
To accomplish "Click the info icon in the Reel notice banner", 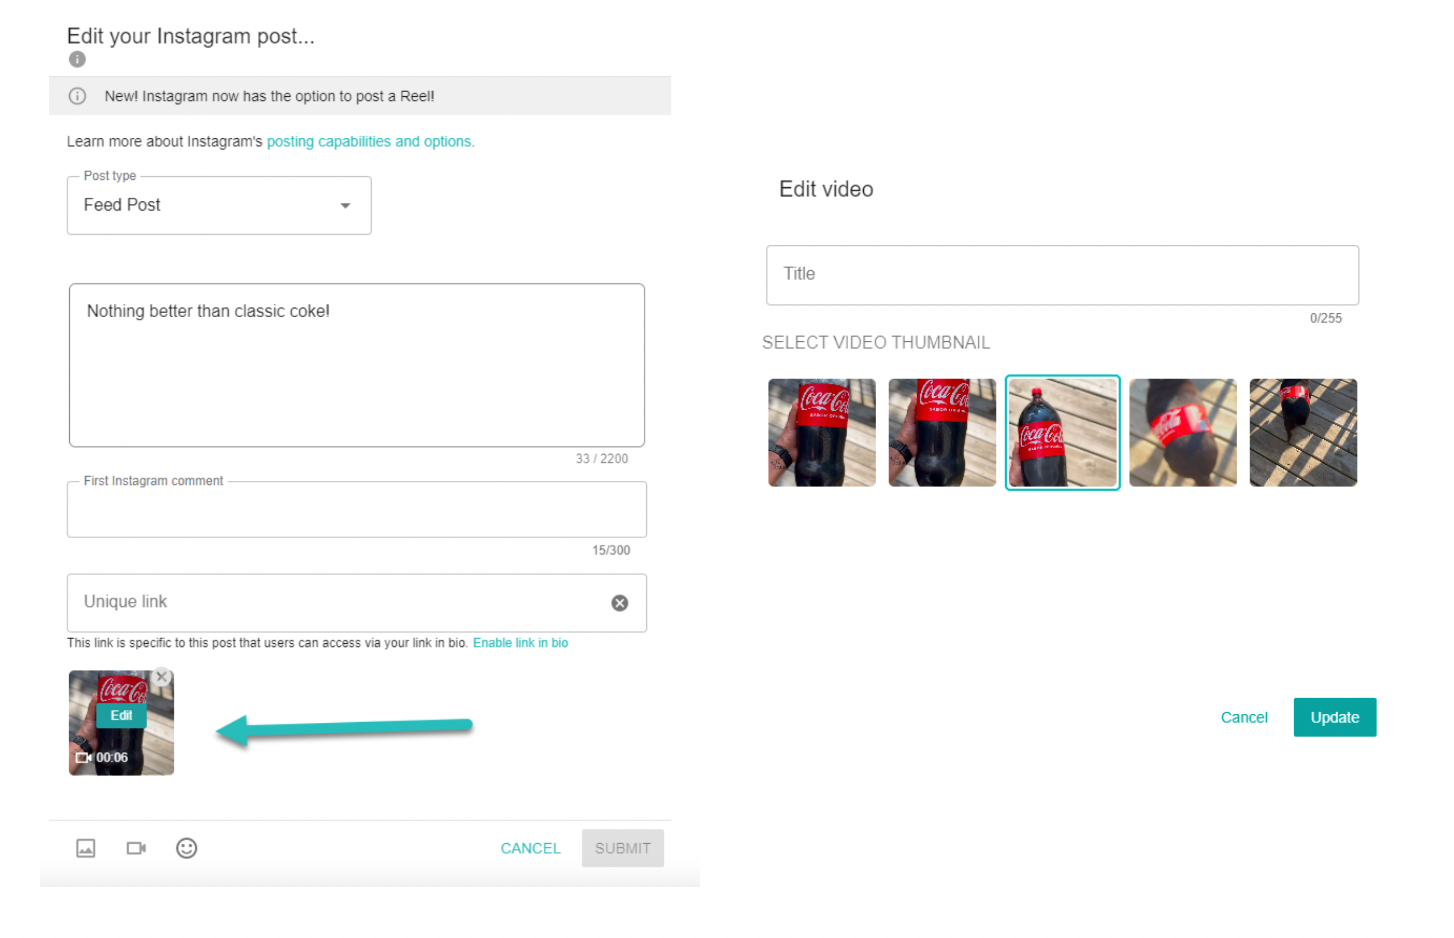I will tap(77, 96).
